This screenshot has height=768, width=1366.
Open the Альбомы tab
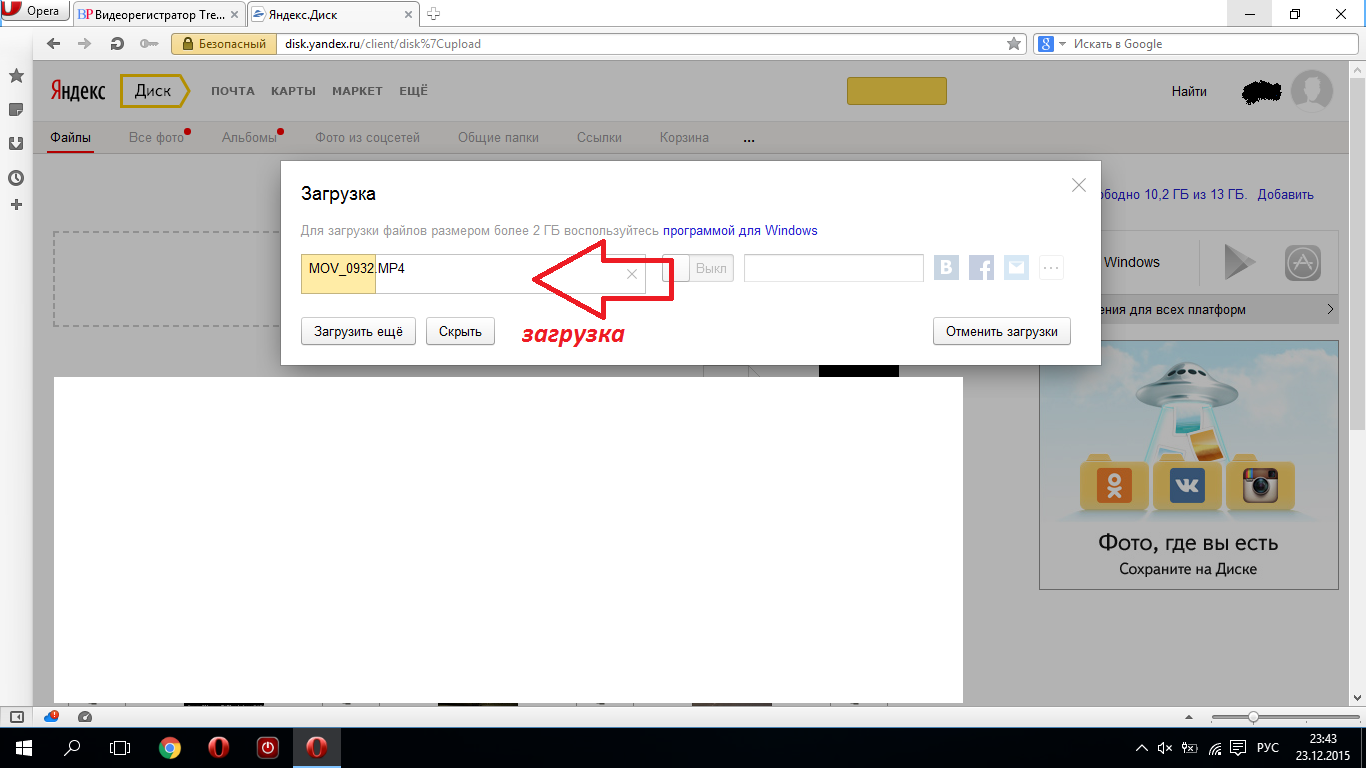coord(249,138)
